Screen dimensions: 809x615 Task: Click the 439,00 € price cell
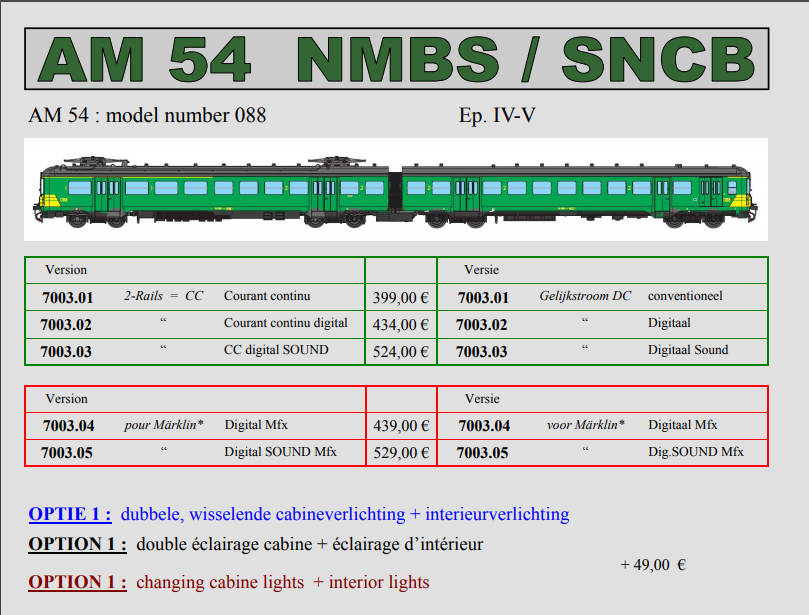tap(401, 426)
